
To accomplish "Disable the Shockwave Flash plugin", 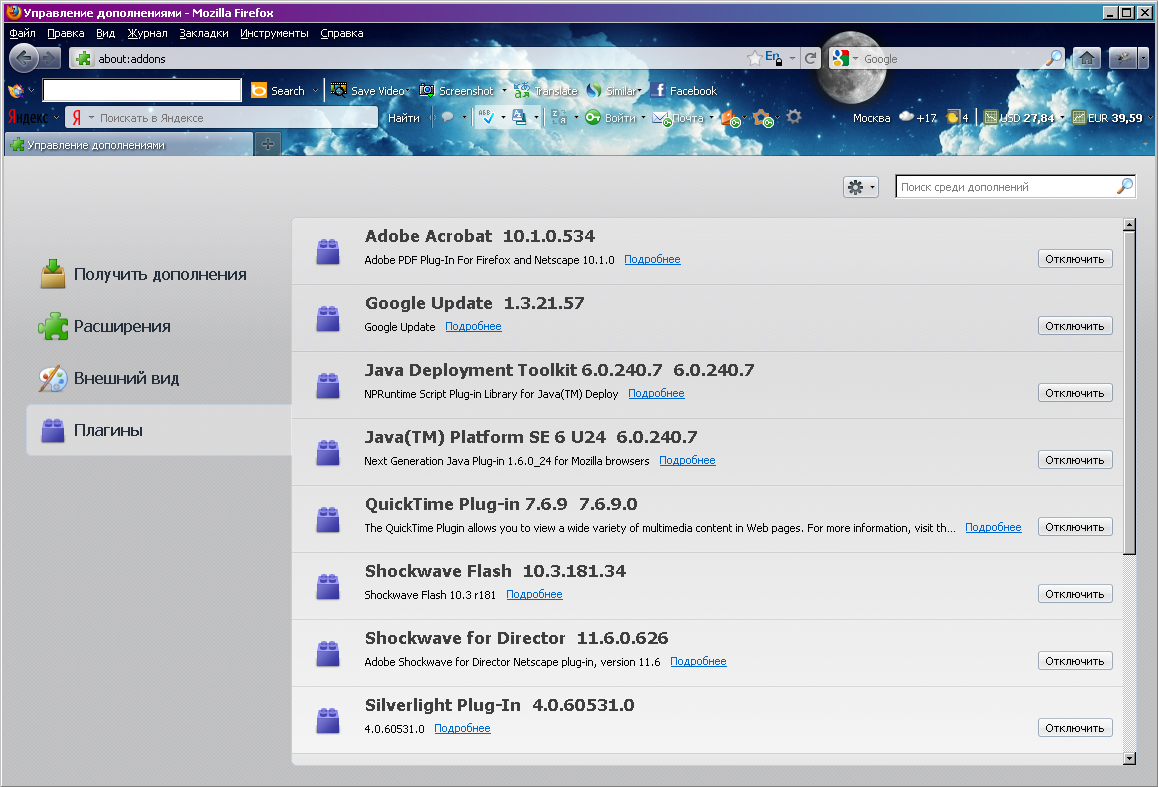I will pyautogui.click(x=1074, y=594).
